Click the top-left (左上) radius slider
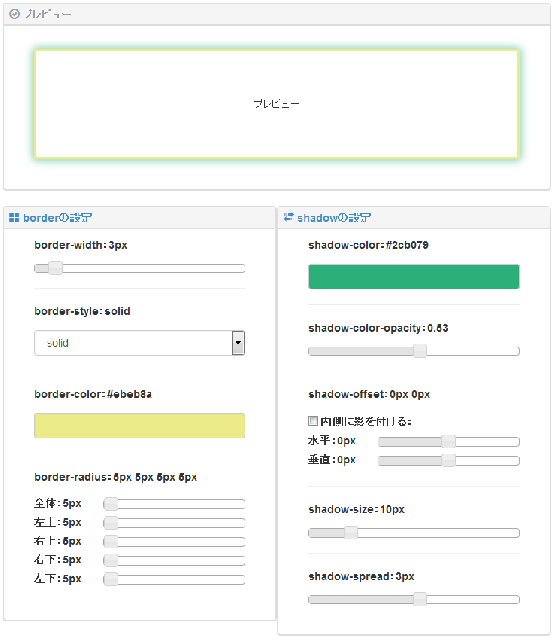Screen dimensions: 554x640 [174, 523]
